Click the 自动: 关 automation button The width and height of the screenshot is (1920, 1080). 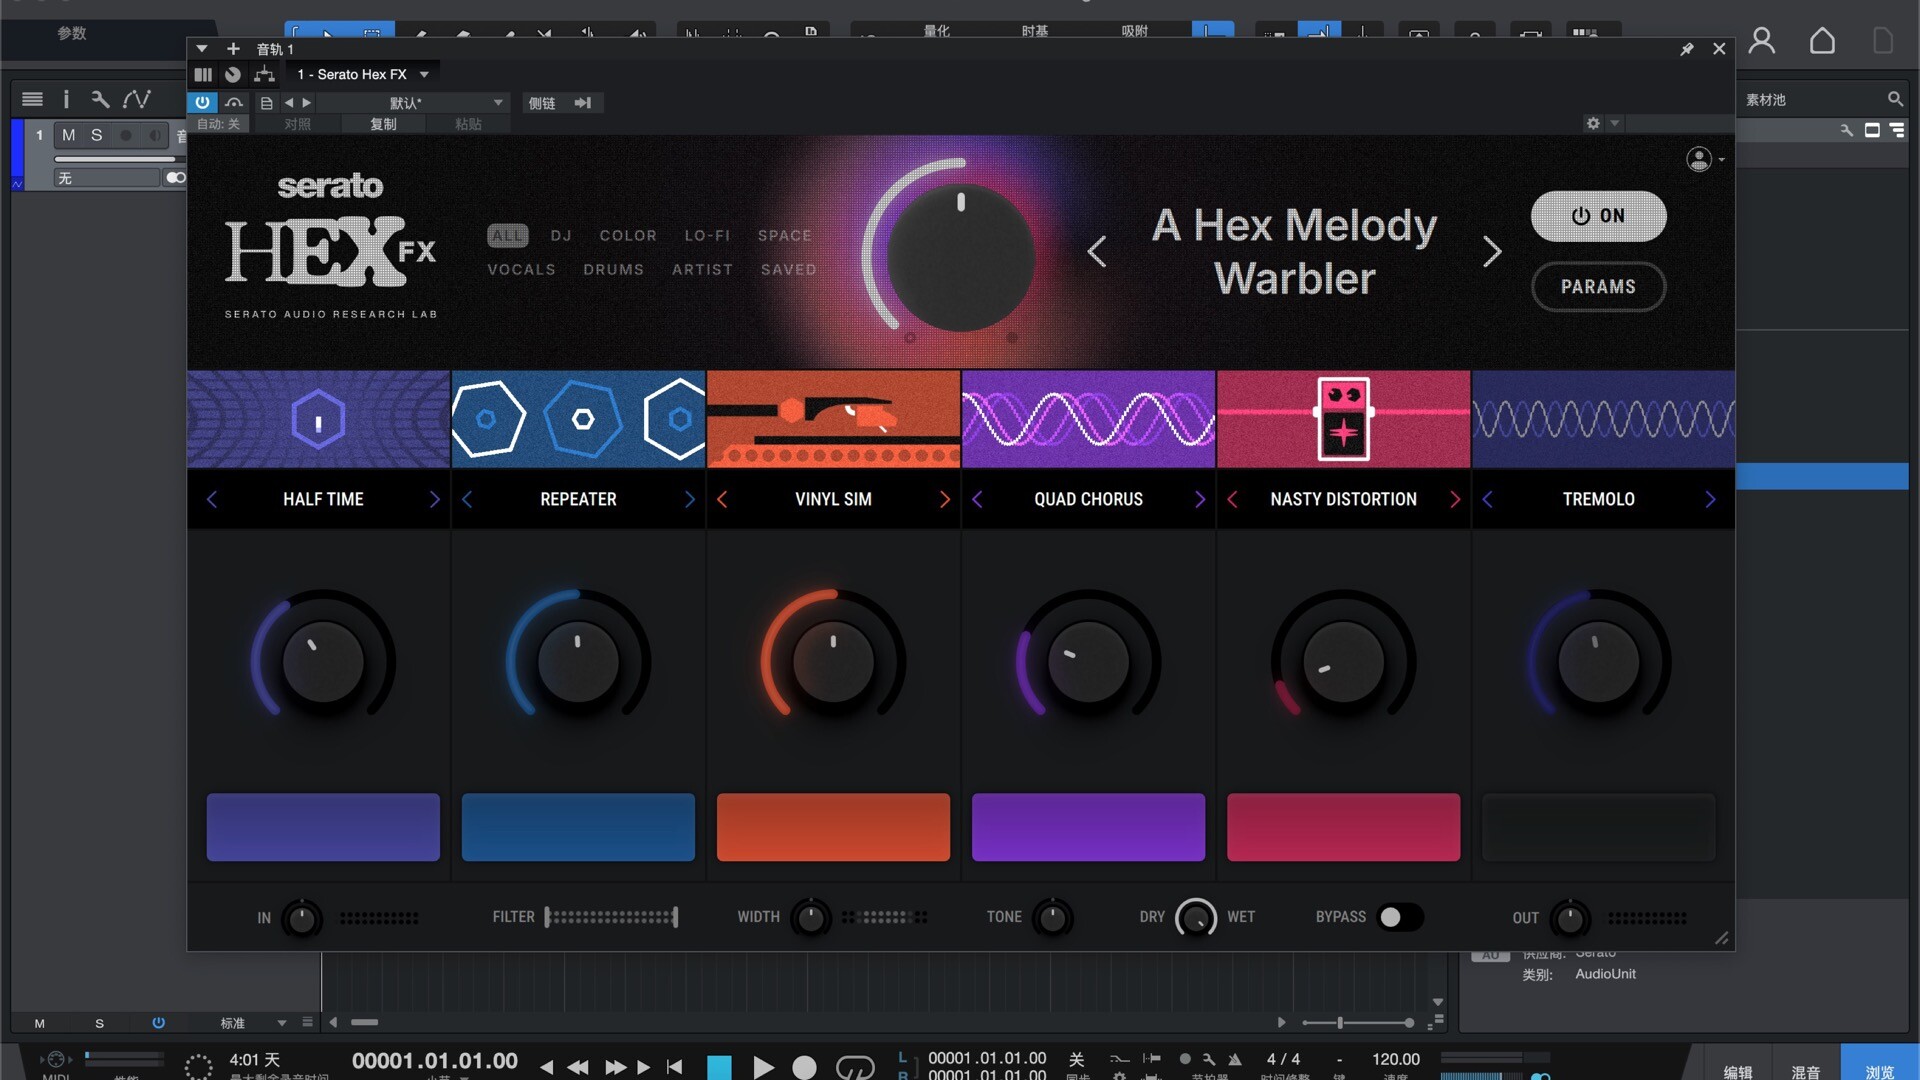218,124
